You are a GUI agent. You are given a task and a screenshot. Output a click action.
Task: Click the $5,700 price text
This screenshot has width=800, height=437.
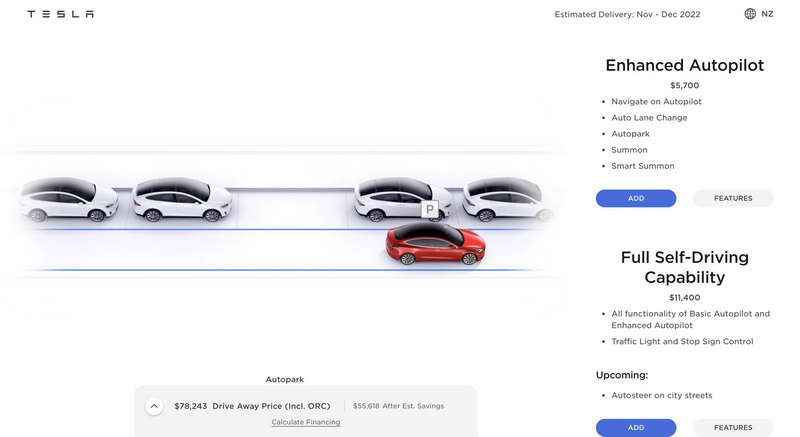coord(685,86)
